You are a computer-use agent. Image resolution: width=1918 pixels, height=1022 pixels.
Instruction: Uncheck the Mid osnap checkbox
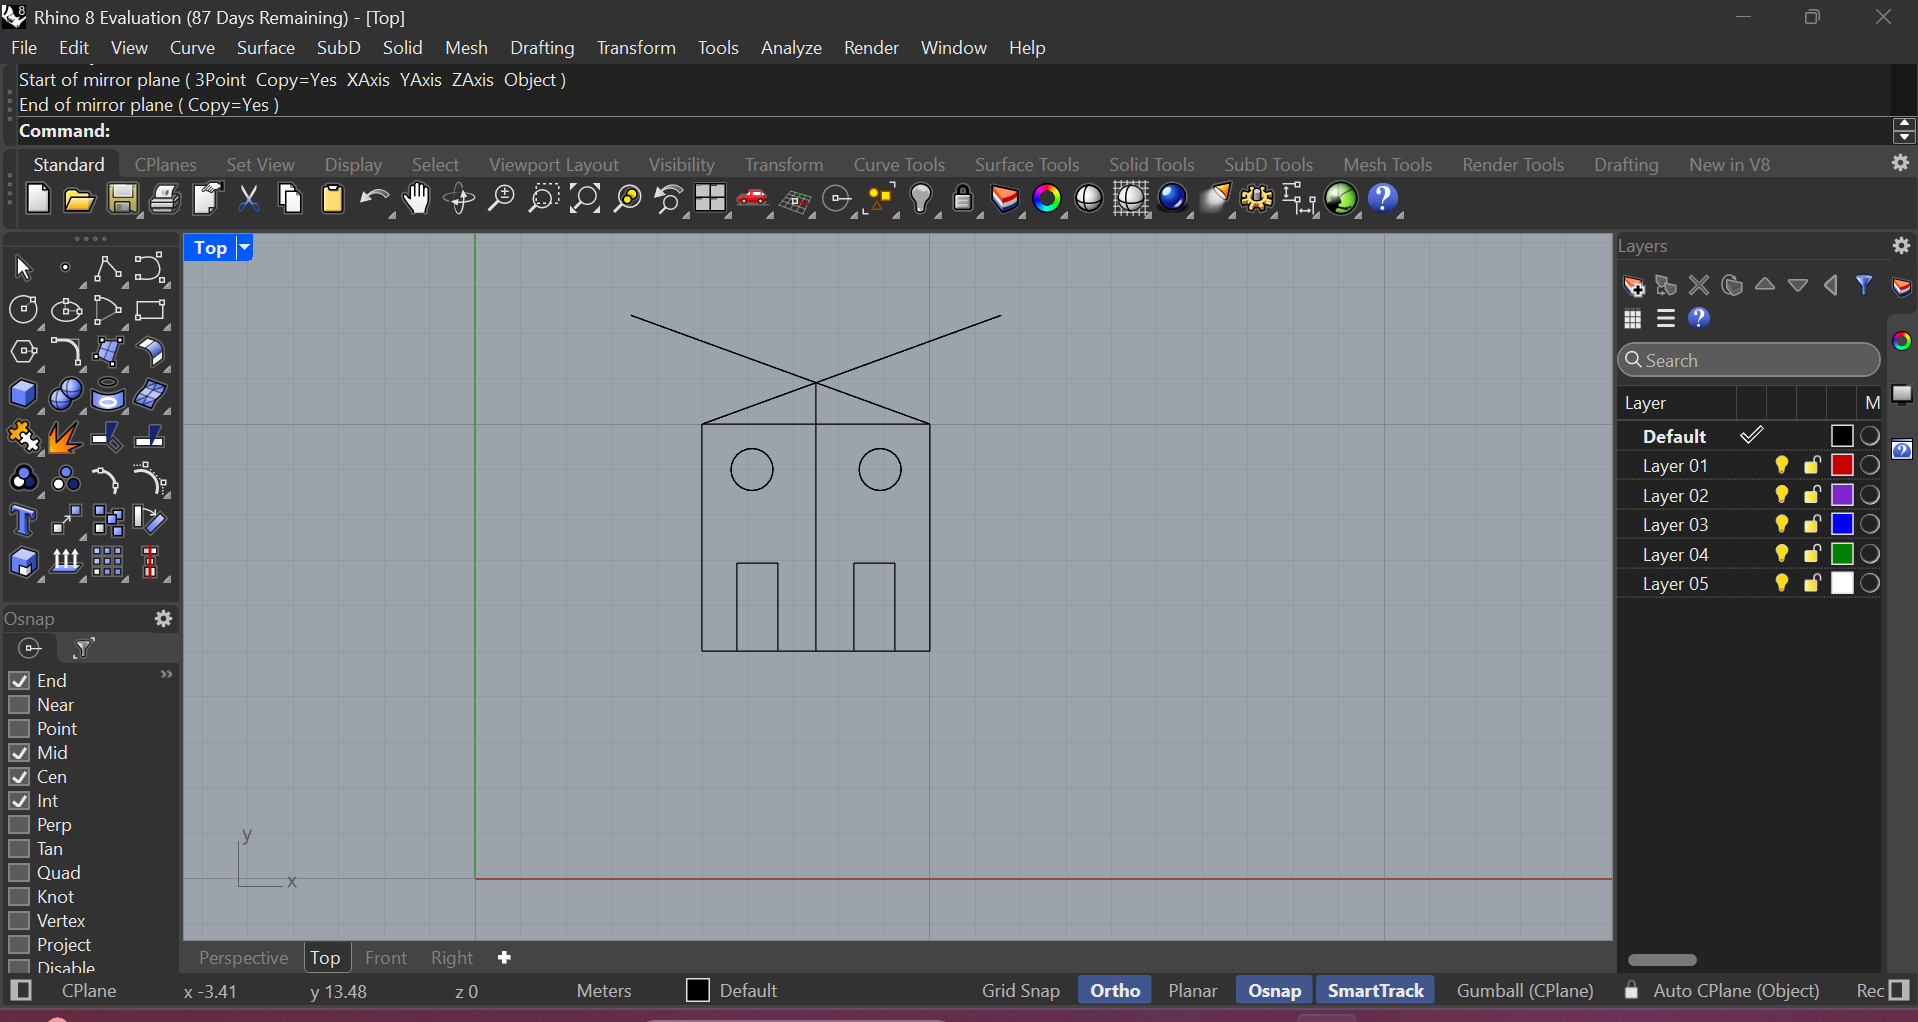[x=19, y=753]
